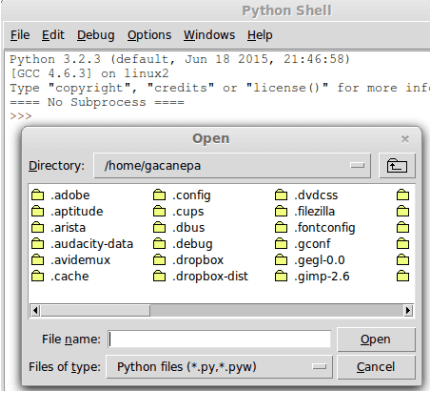Open the Options menu
434x394 pixels.
pyautogui.click(x=149, y=35)
